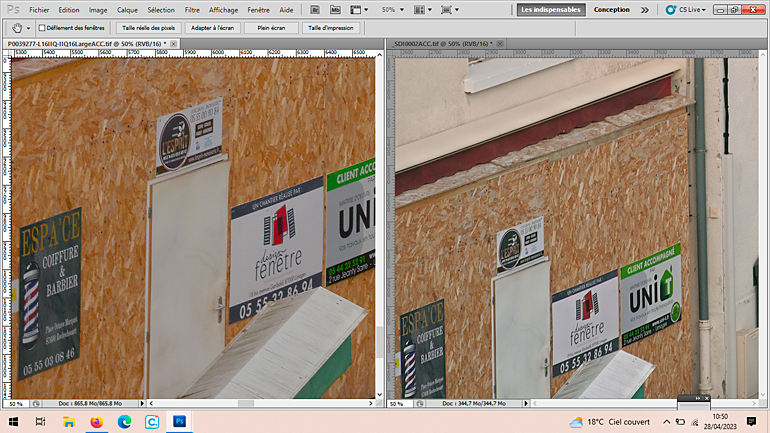Open the Sélection menu
This screenshot has height=433, width=770.
click(161, 10)
